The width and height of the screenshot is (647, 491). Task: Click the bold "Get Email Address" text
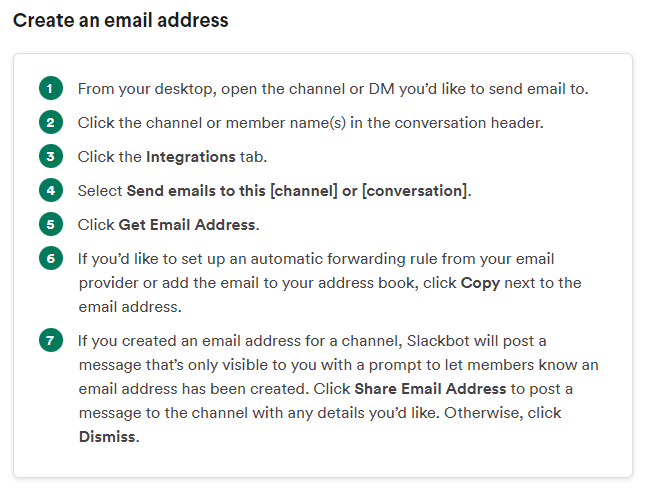(188, 225)
